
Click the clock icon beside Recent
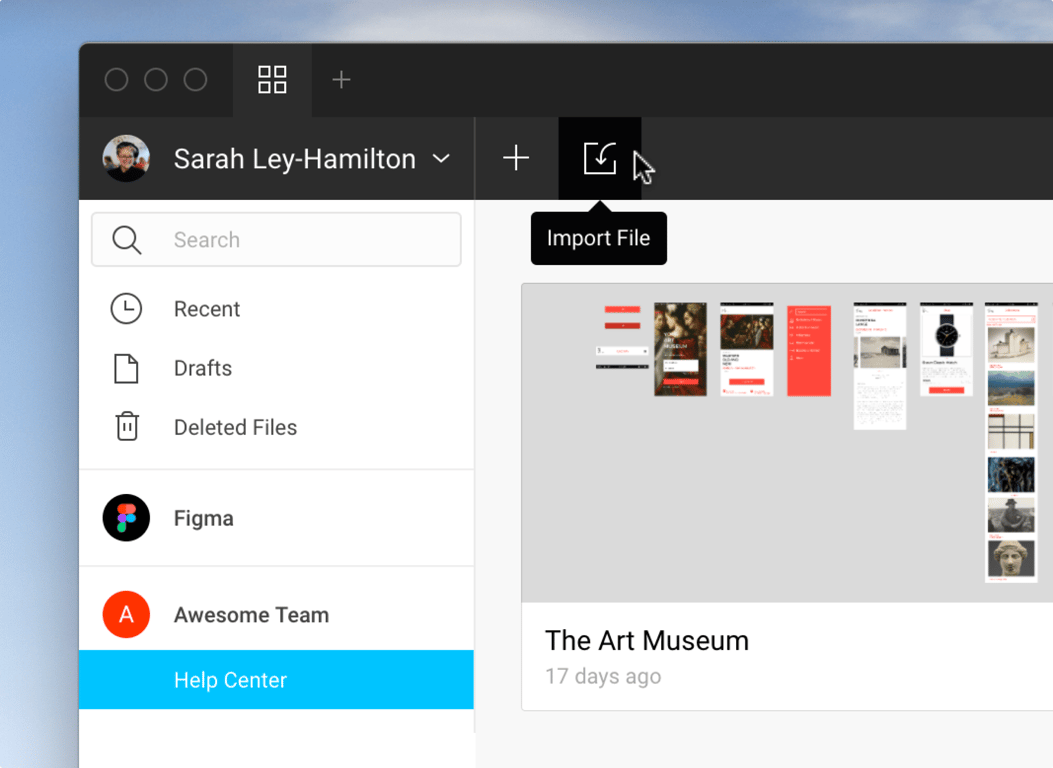(x=126, y=309)
